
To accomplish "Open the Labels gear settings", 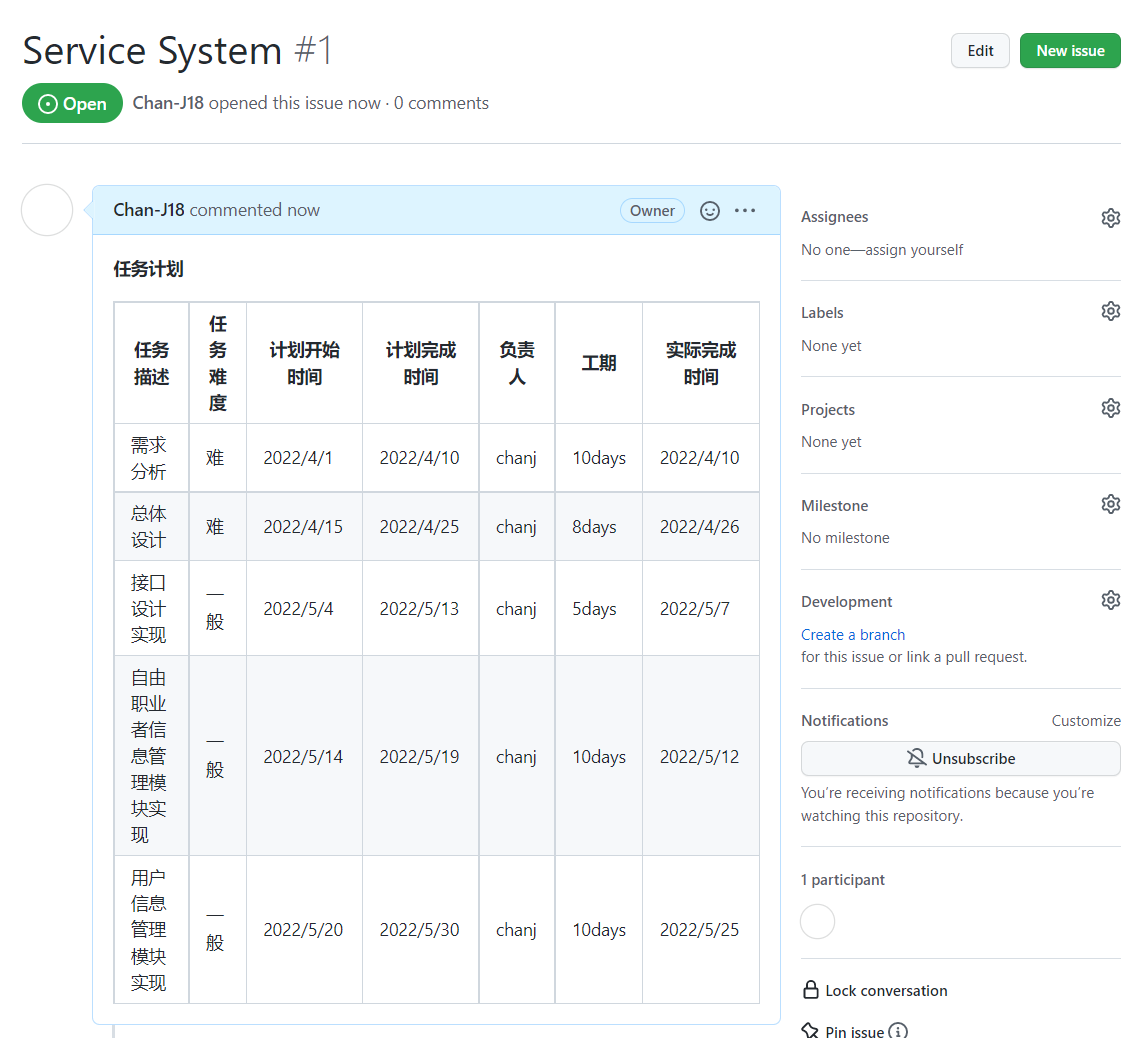I will point(1110,312).
